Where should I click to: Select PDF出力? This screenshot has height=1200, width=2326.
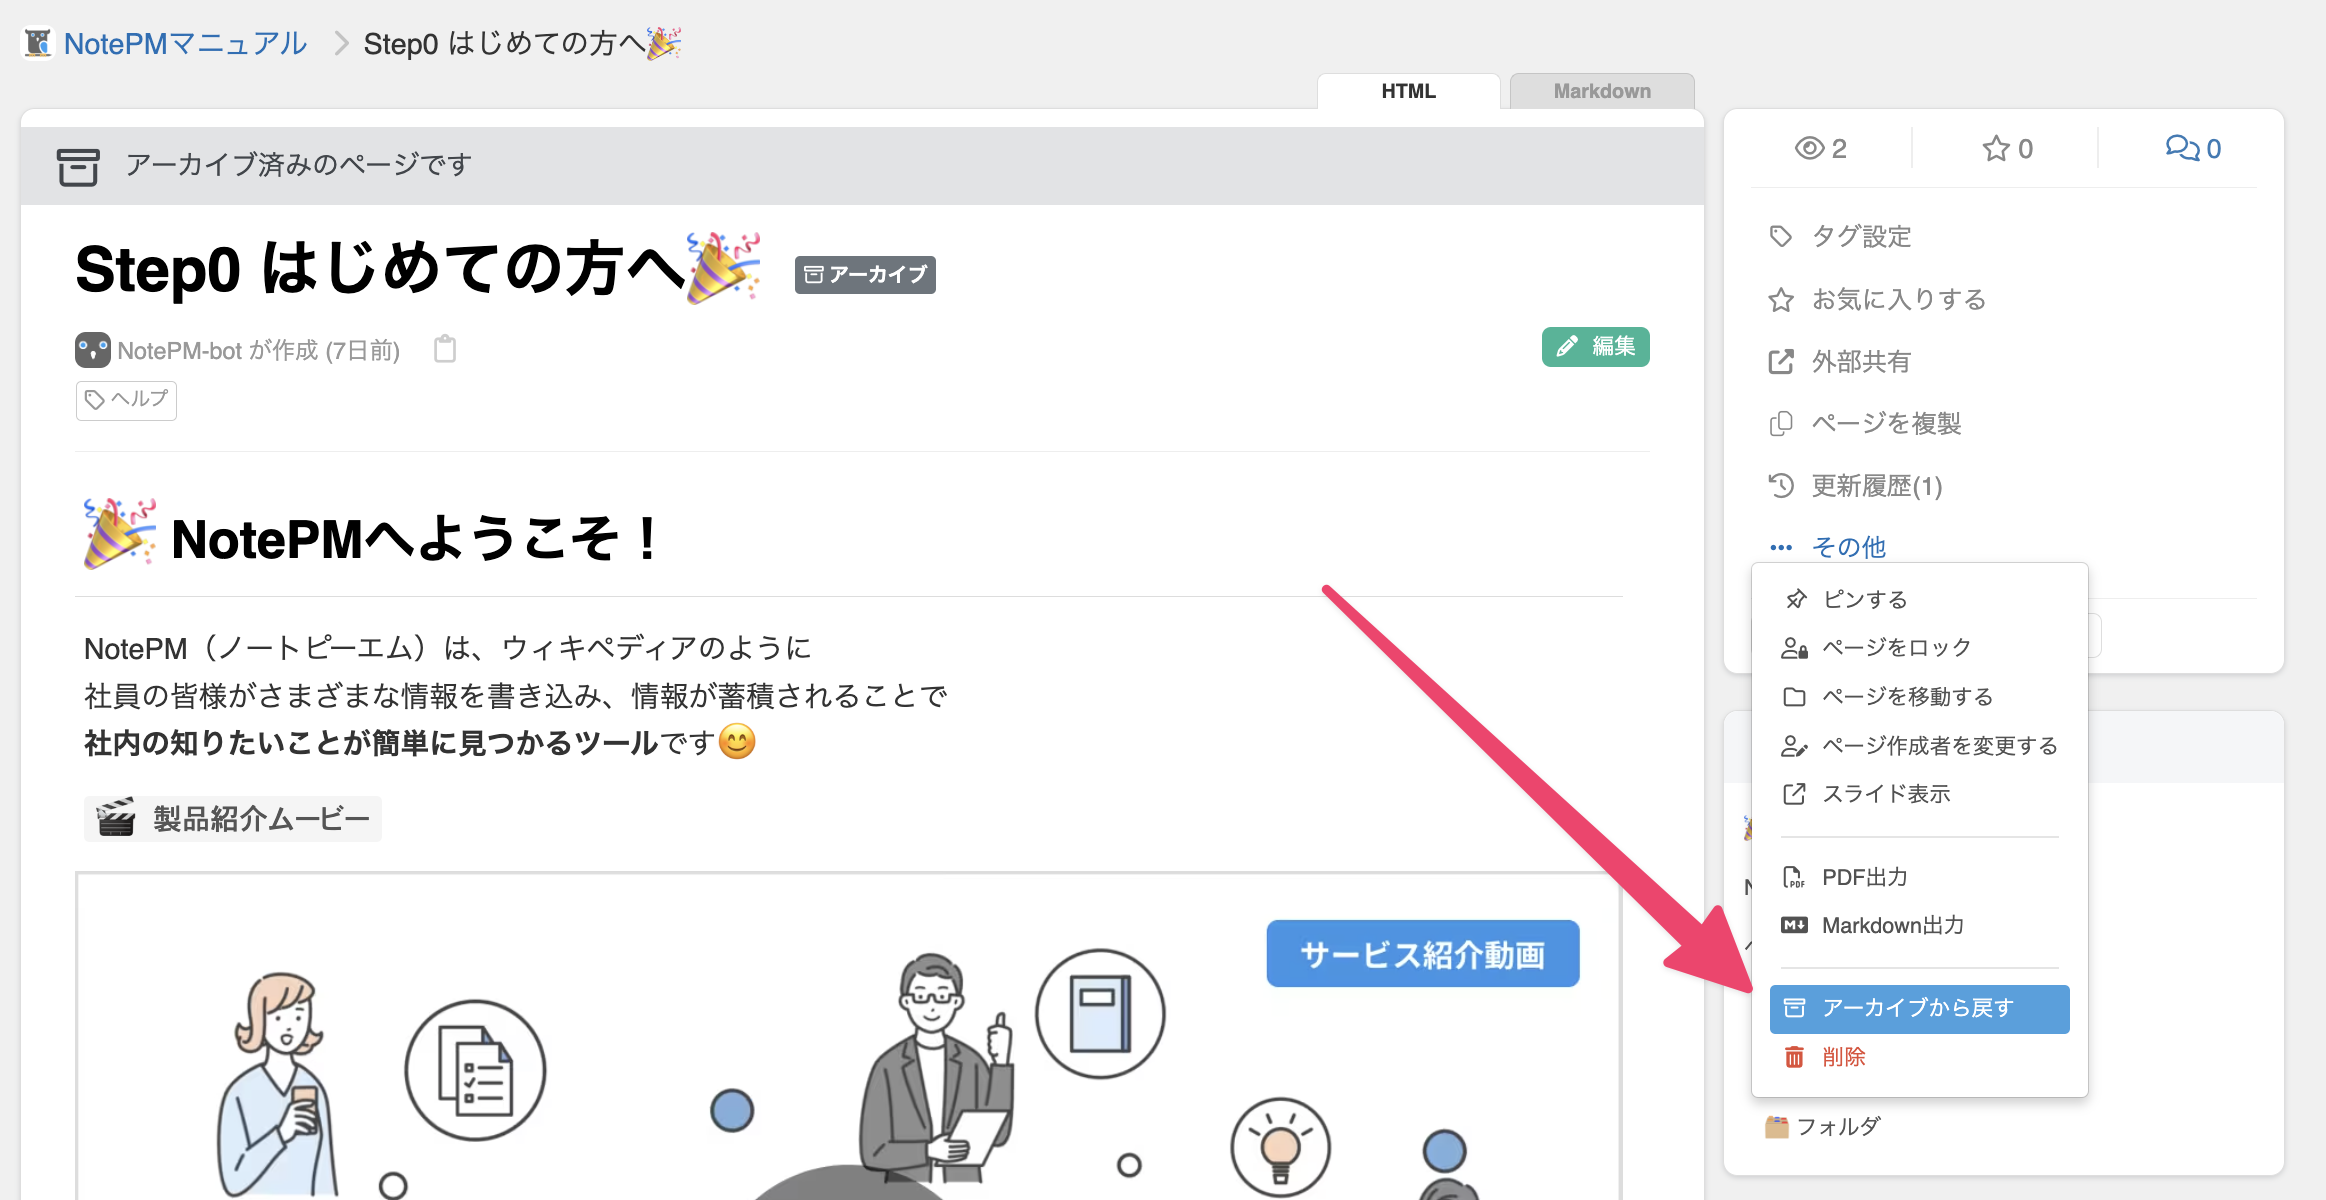pyautogui.click(x=1919, y=877)
